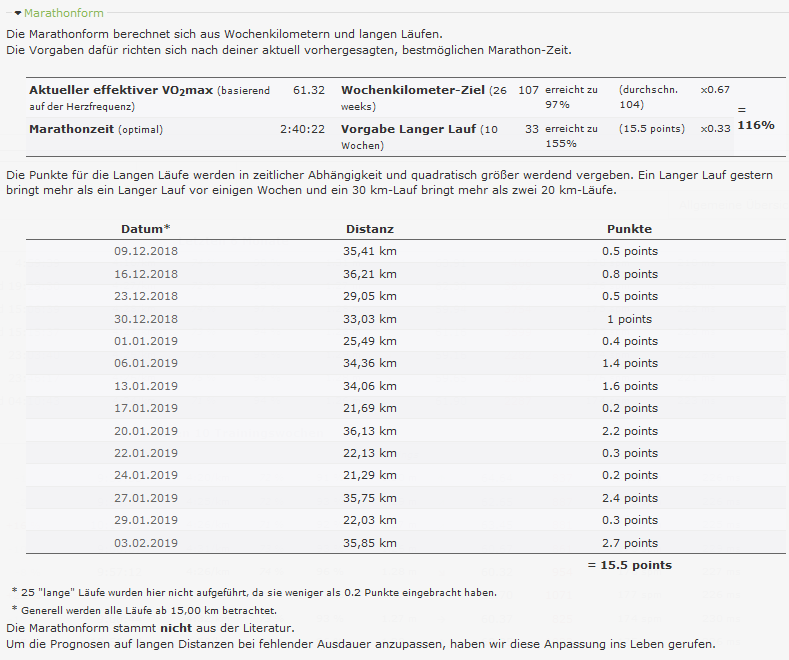Click the 2.7 points value

coord(629,543)
